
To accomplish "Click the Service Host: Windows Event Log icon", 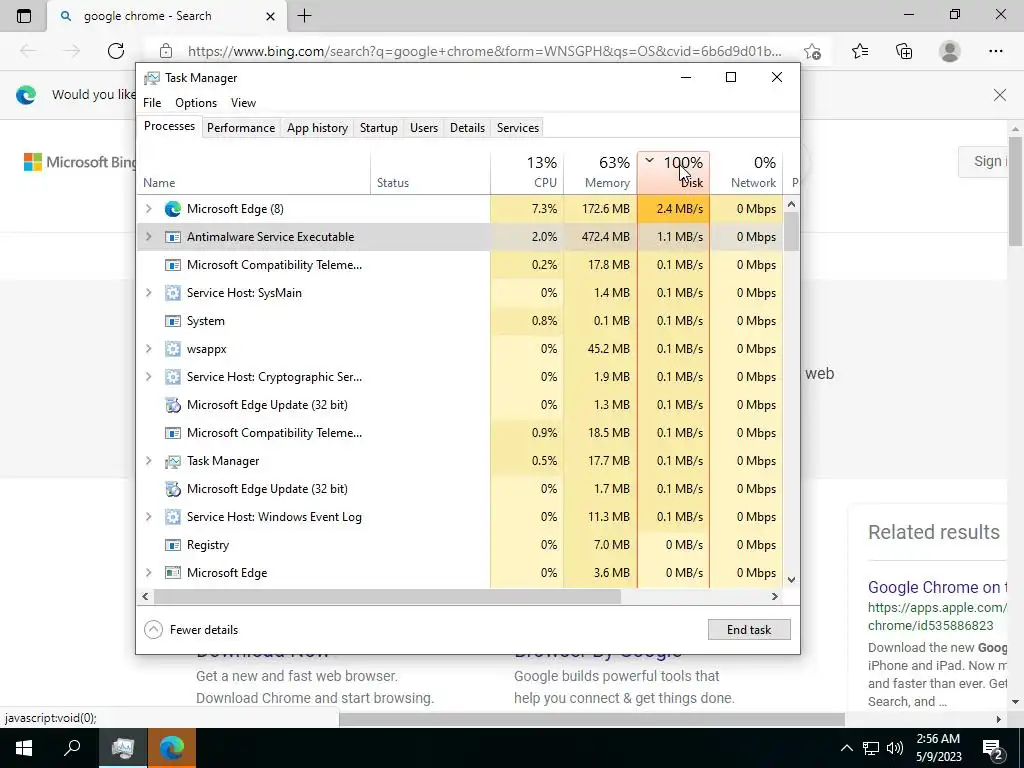I will 172,517.
